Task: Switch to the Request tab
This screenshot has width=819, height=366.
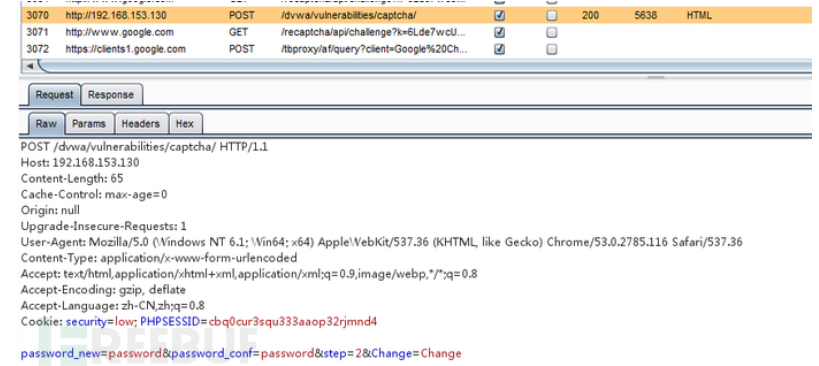Action: [x=54, y=95]
